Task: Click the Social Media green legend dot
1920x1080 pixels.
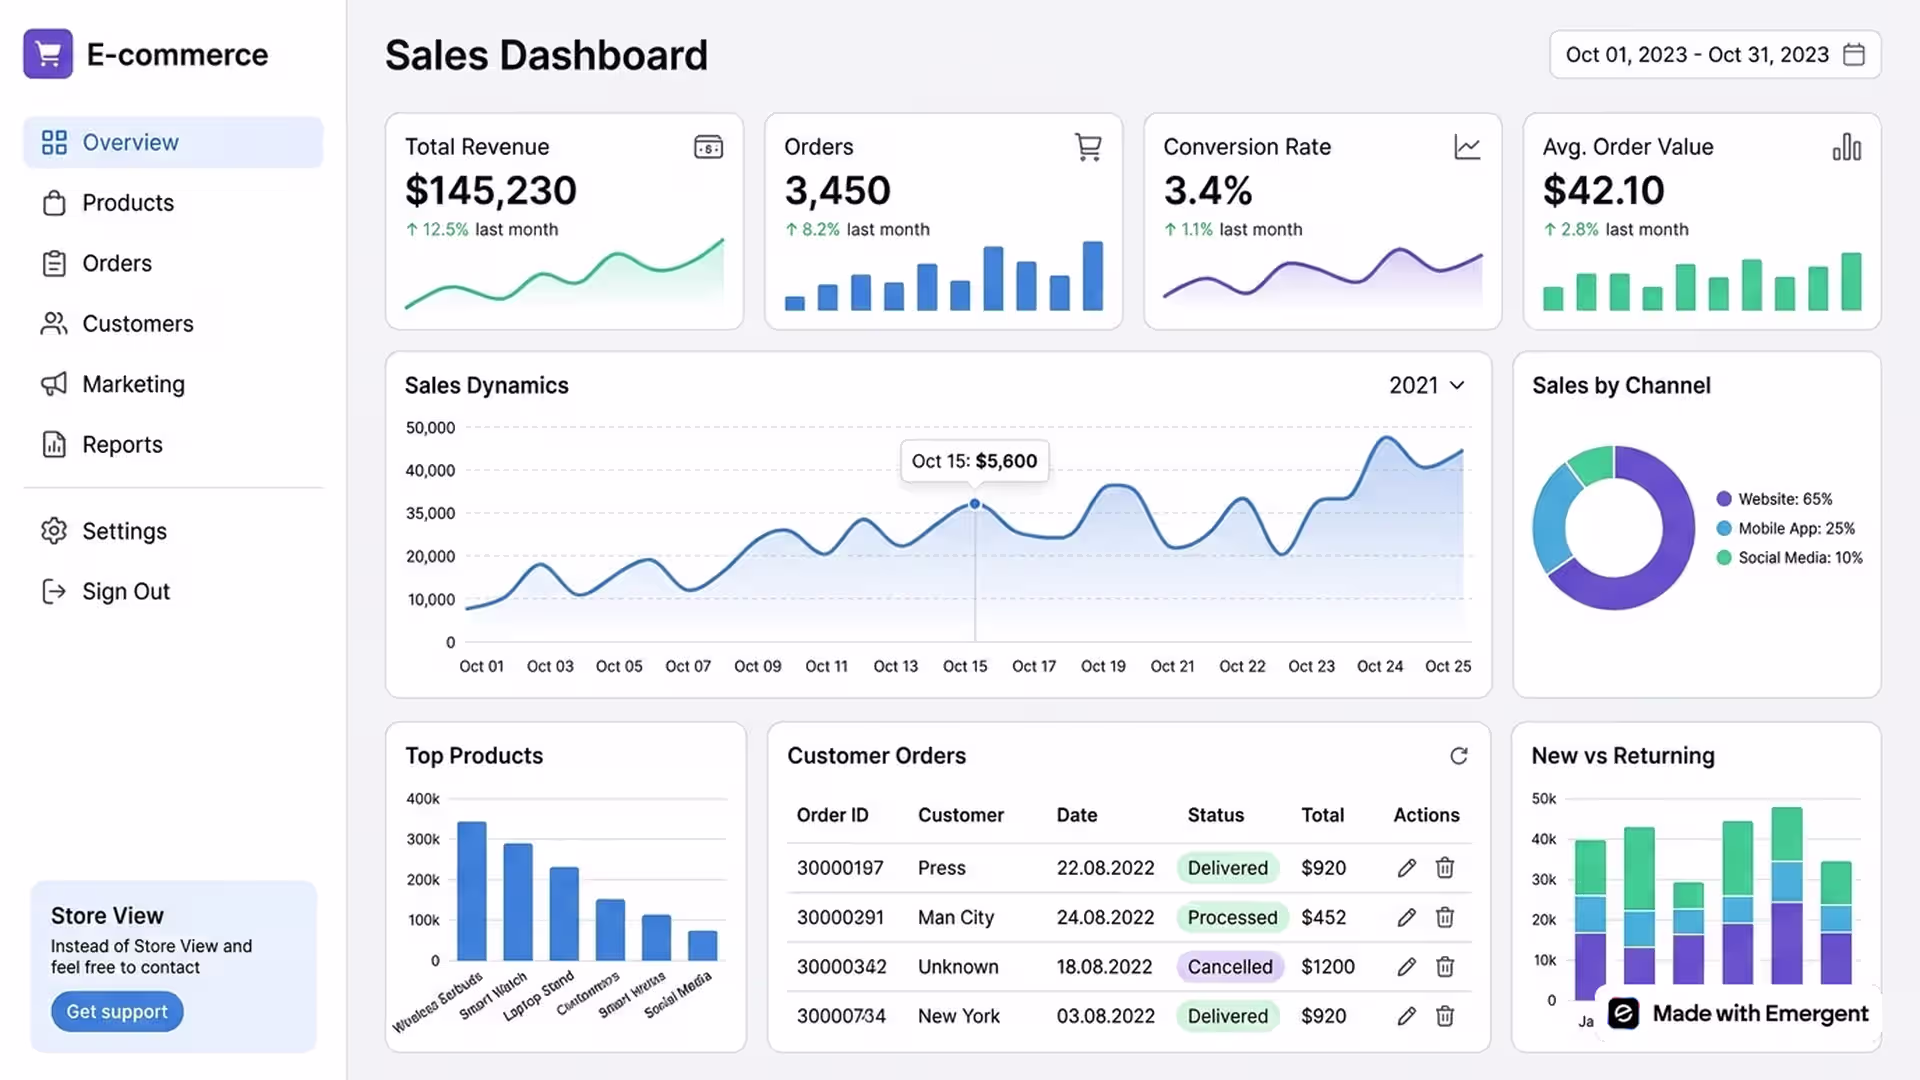Action: 1724,558
